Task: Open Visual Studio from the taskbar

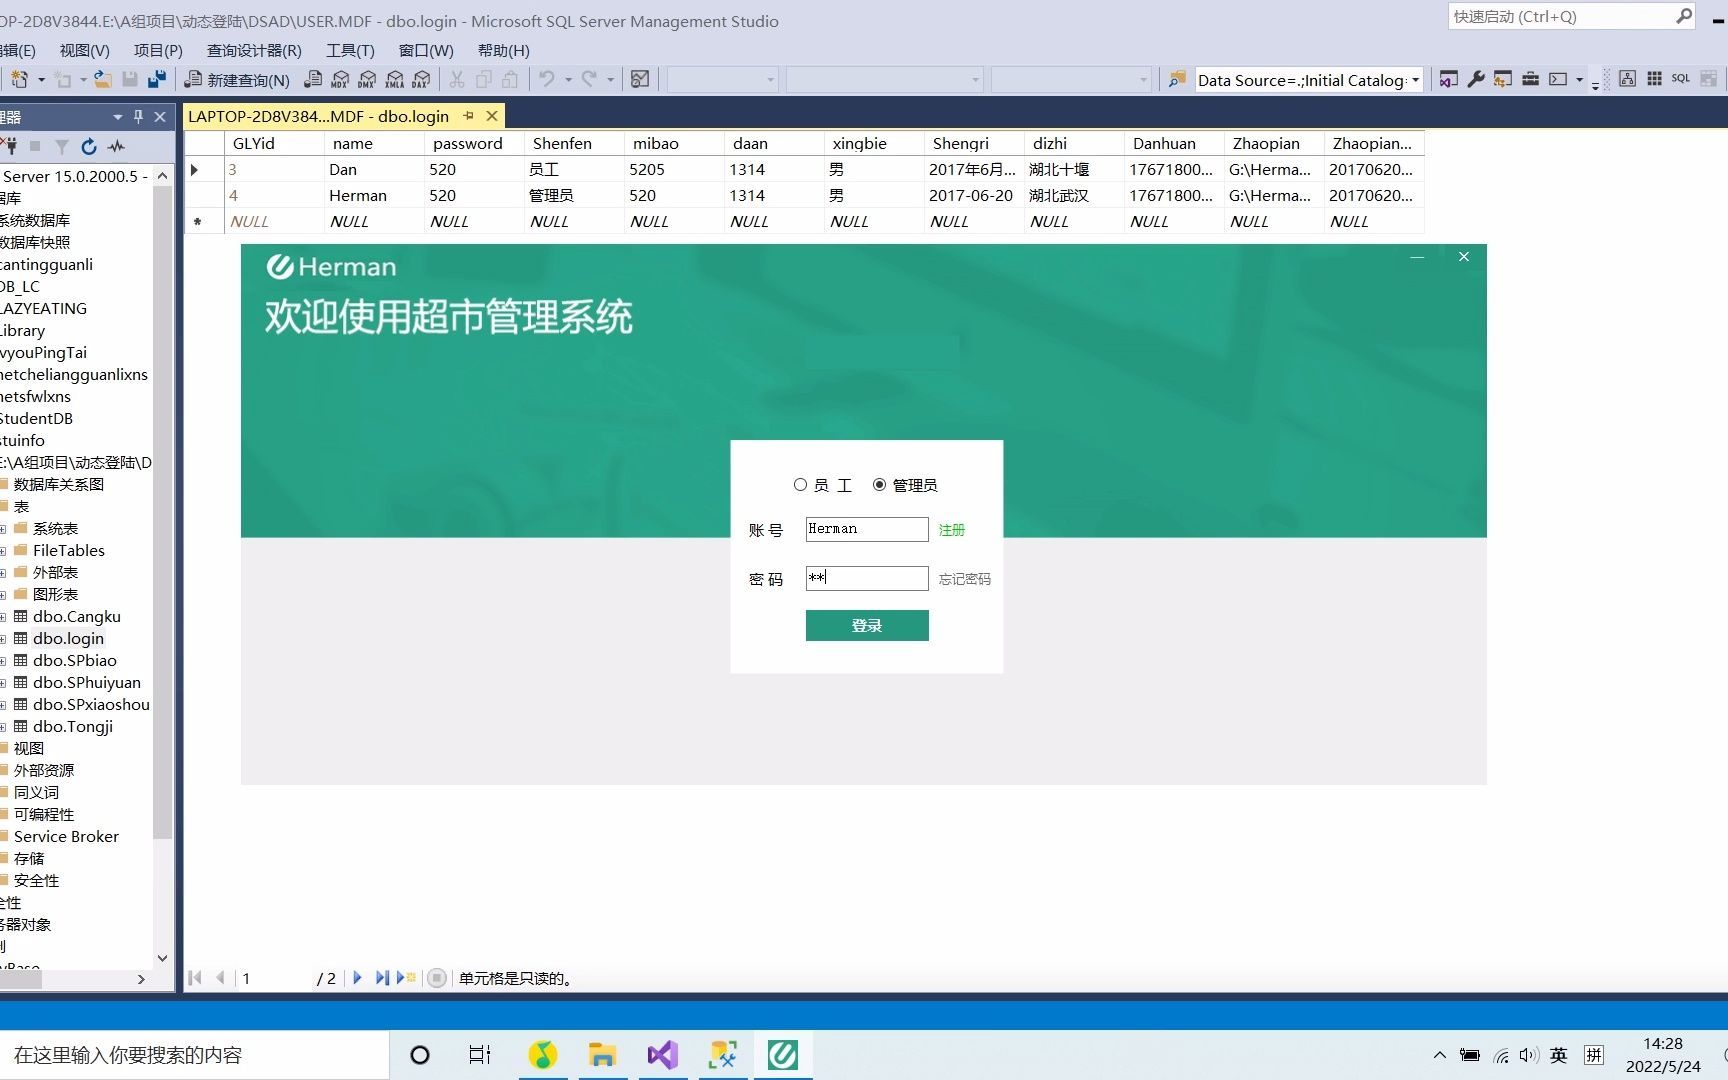Action: coord(662,1054)
